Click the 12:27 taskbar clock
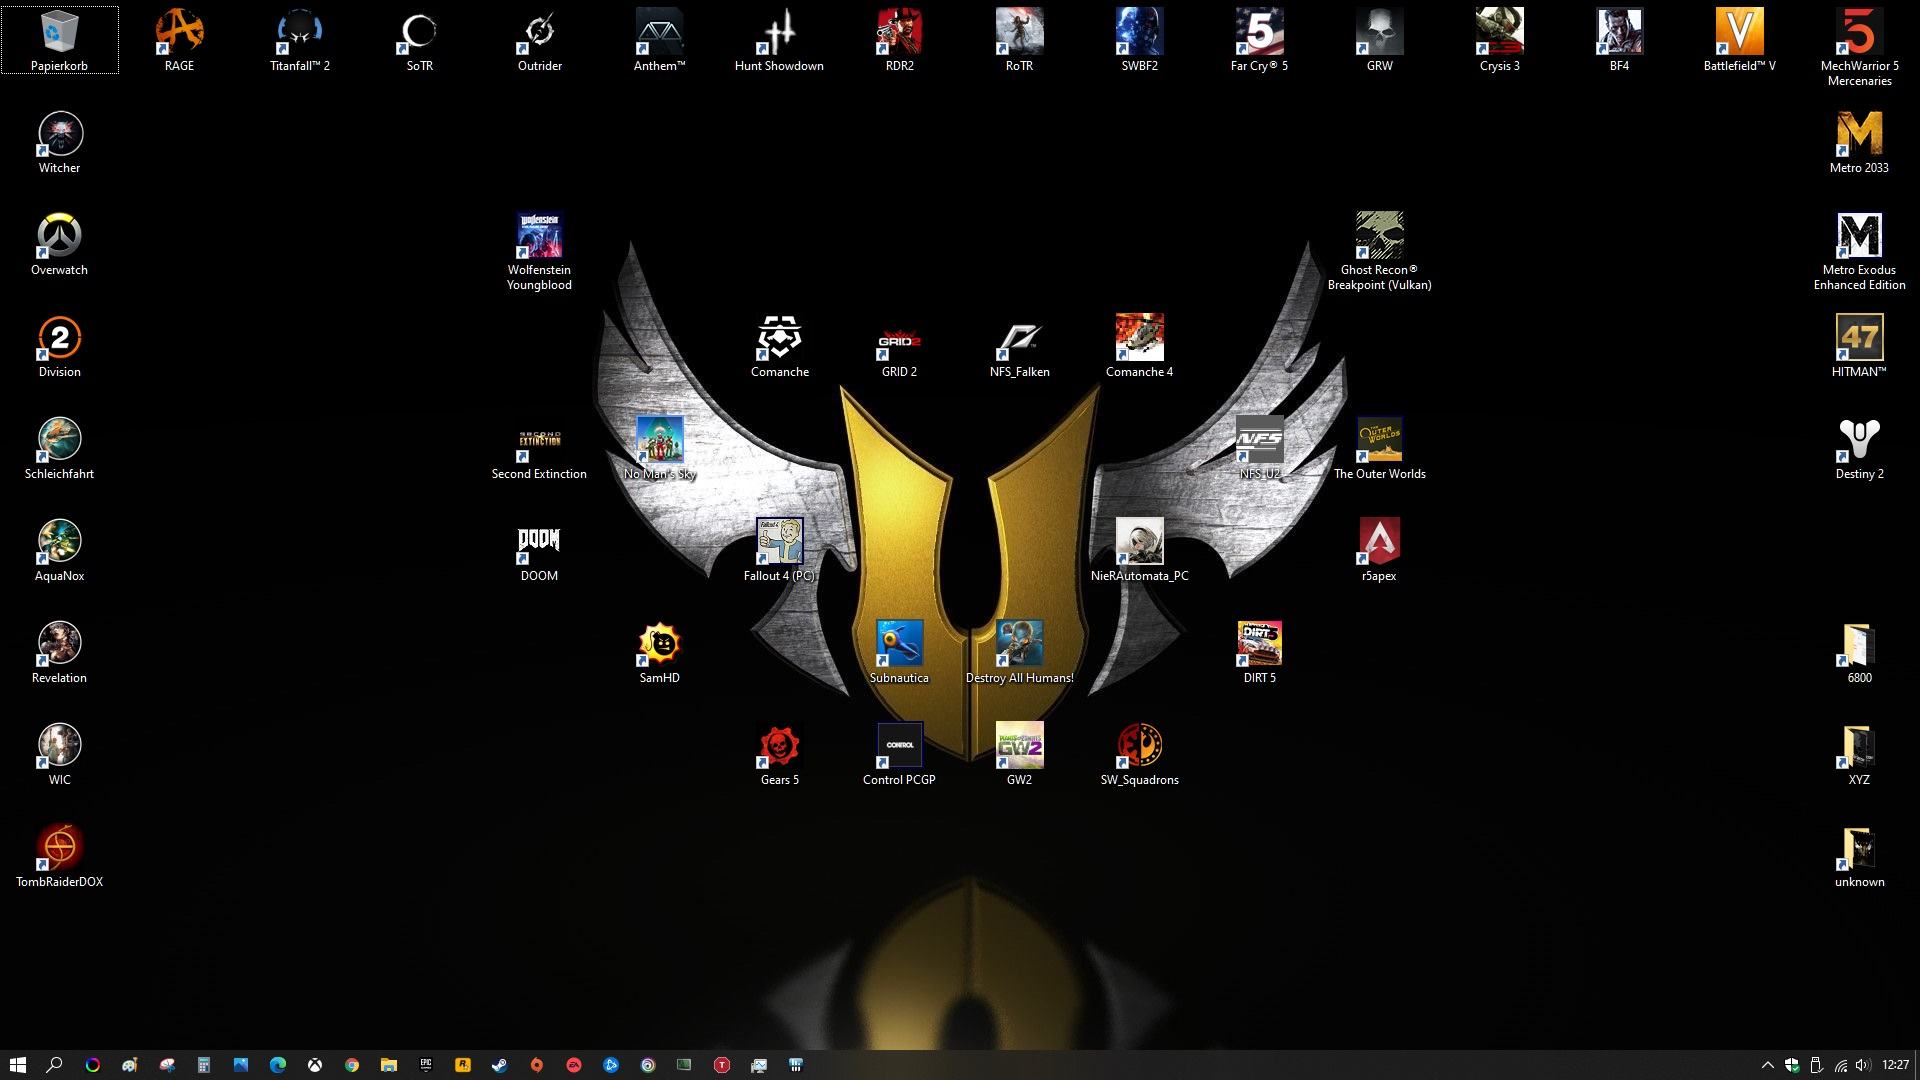The width and height of the screenshot is (1920, 1080). 1895,1065
